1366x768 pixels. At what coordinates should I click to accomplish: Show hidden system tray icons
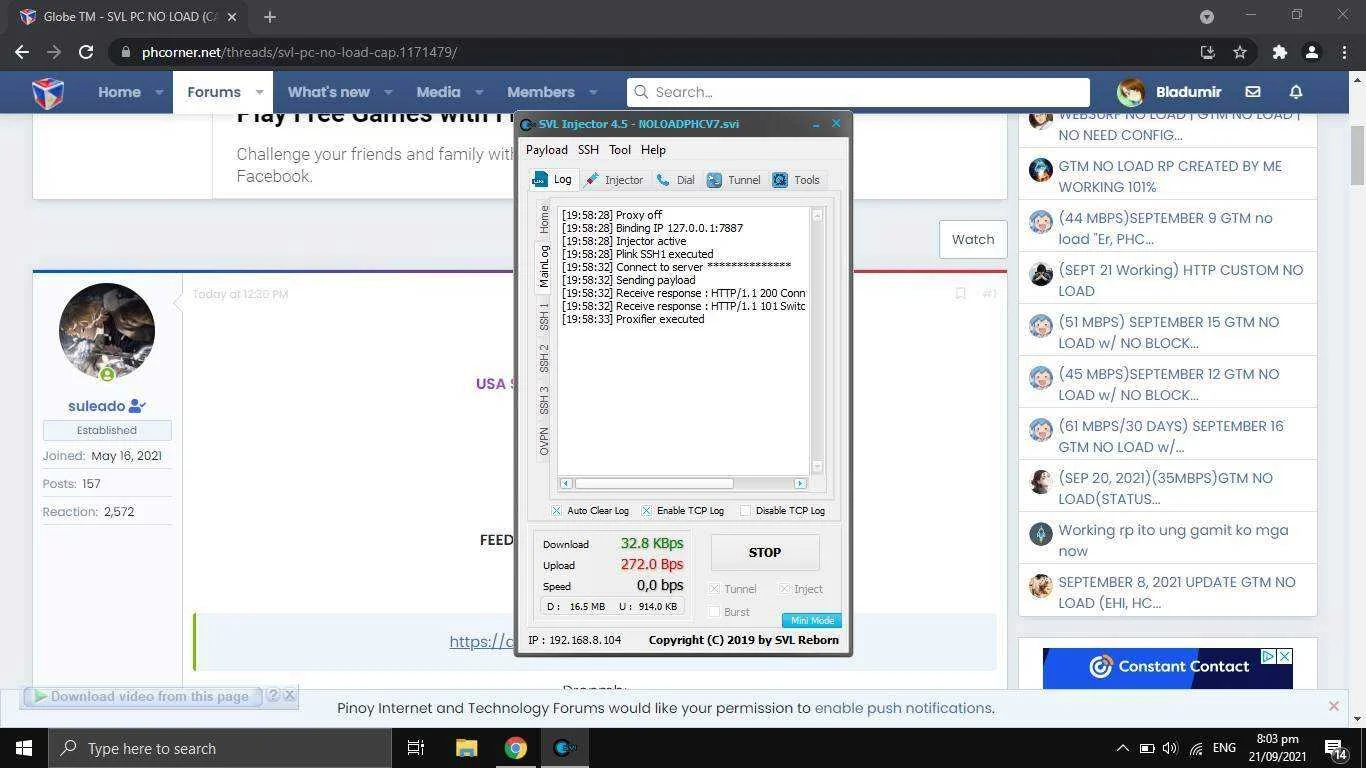pyautogui.click(x=1122, y=748)
